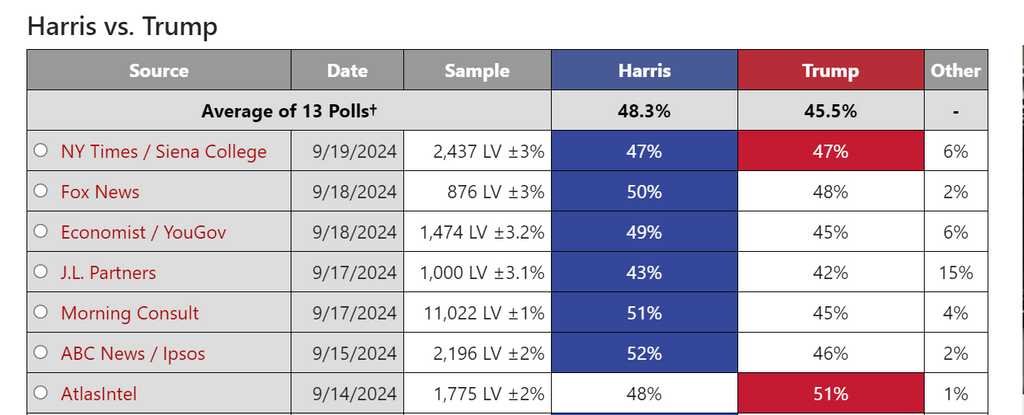Image resolution: width=1024 pixels, height=415 pixels.
Task: Select the Economist / YouGov radio button
Action: point(41,232)
